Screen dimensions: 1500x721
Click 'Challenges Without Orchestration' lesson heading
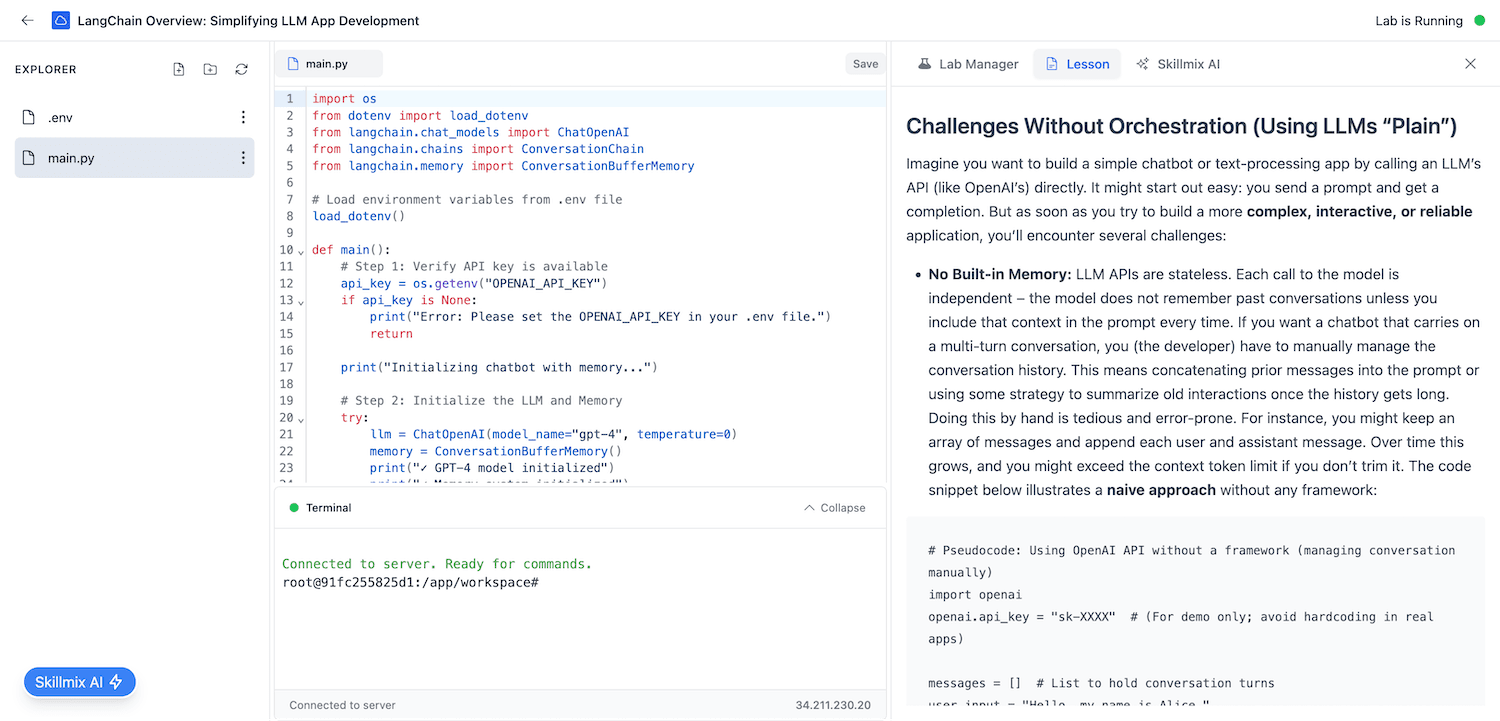(x=1181, y=126)
